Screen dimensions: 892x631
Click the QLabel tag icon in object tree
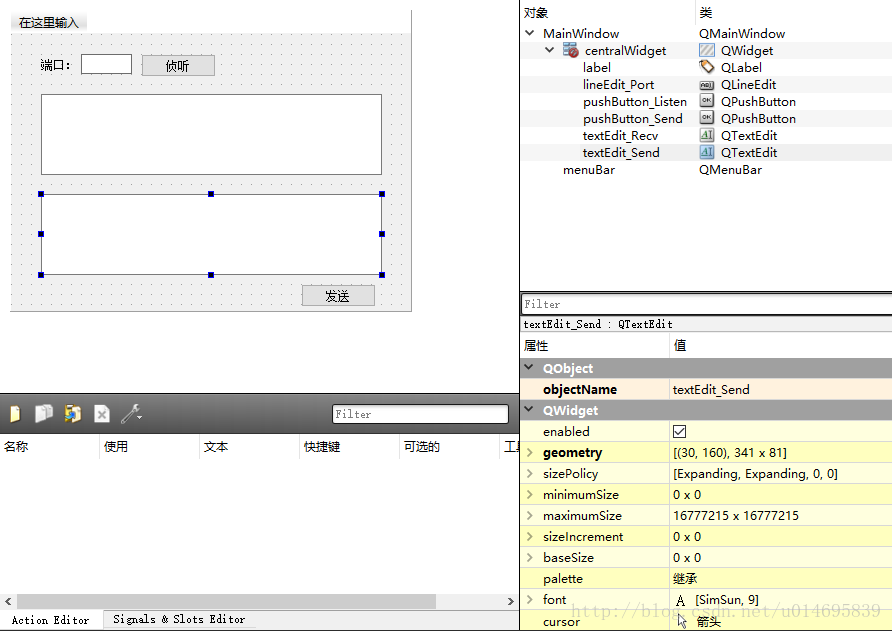(x=707, y=67)
